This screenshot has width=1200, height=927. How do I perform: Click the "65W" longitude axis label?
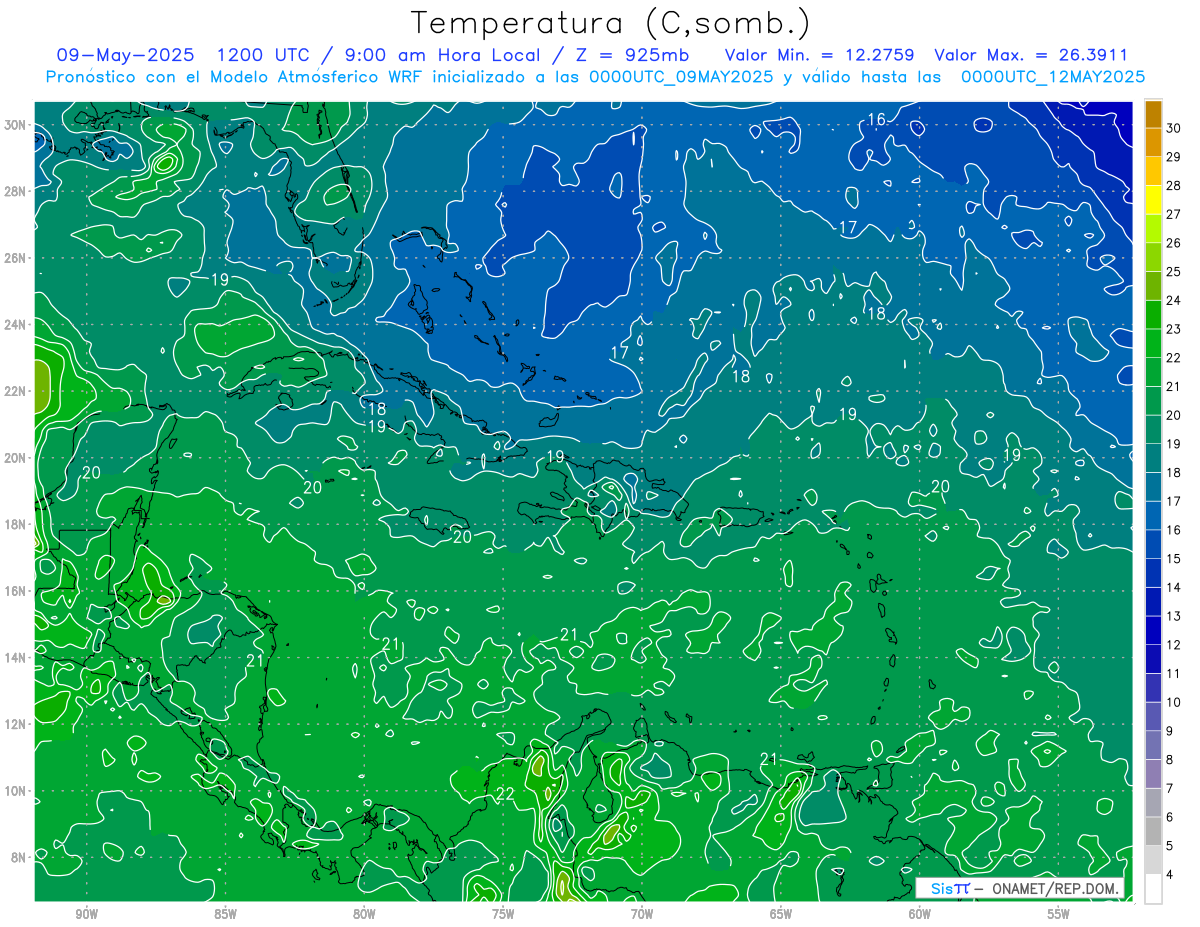click(781, 914)
